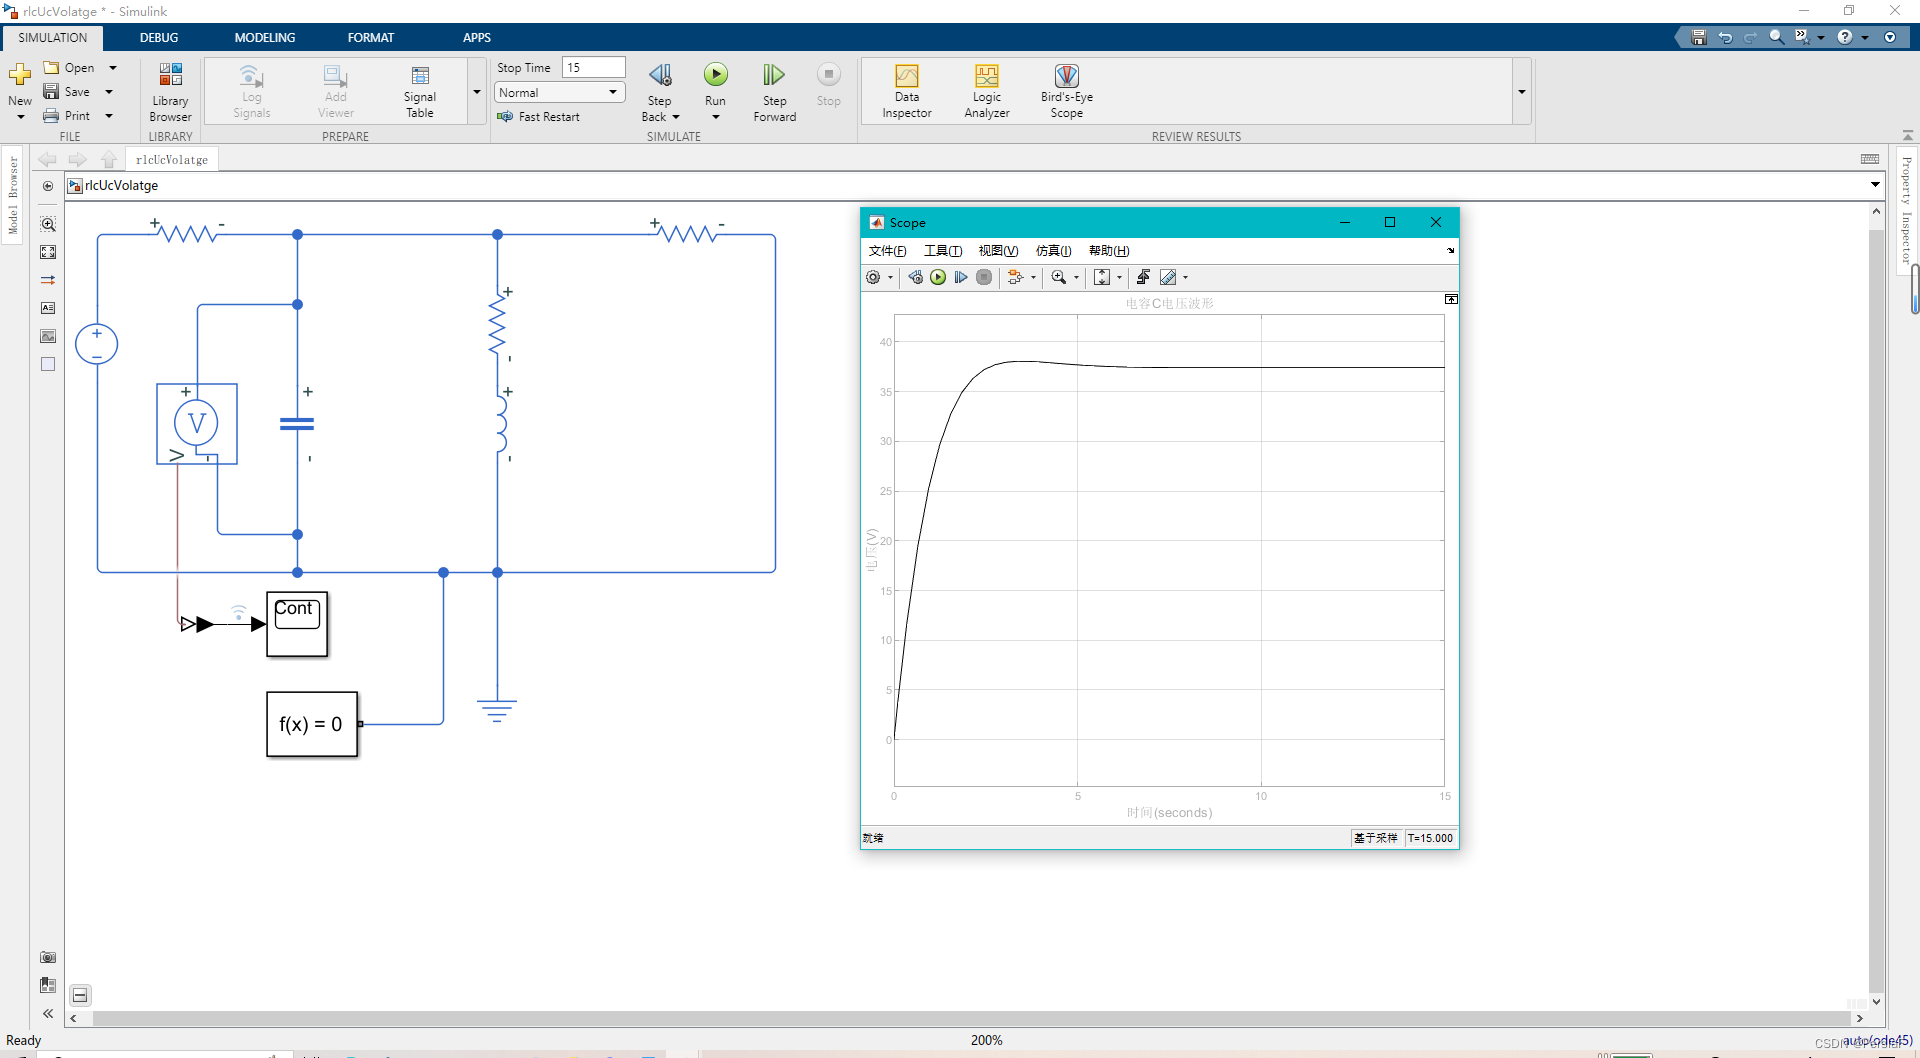Open the model path dropdown arrow
Image resolution: width=1920 pixels, height=1058 pixels.
[1875, 185]
